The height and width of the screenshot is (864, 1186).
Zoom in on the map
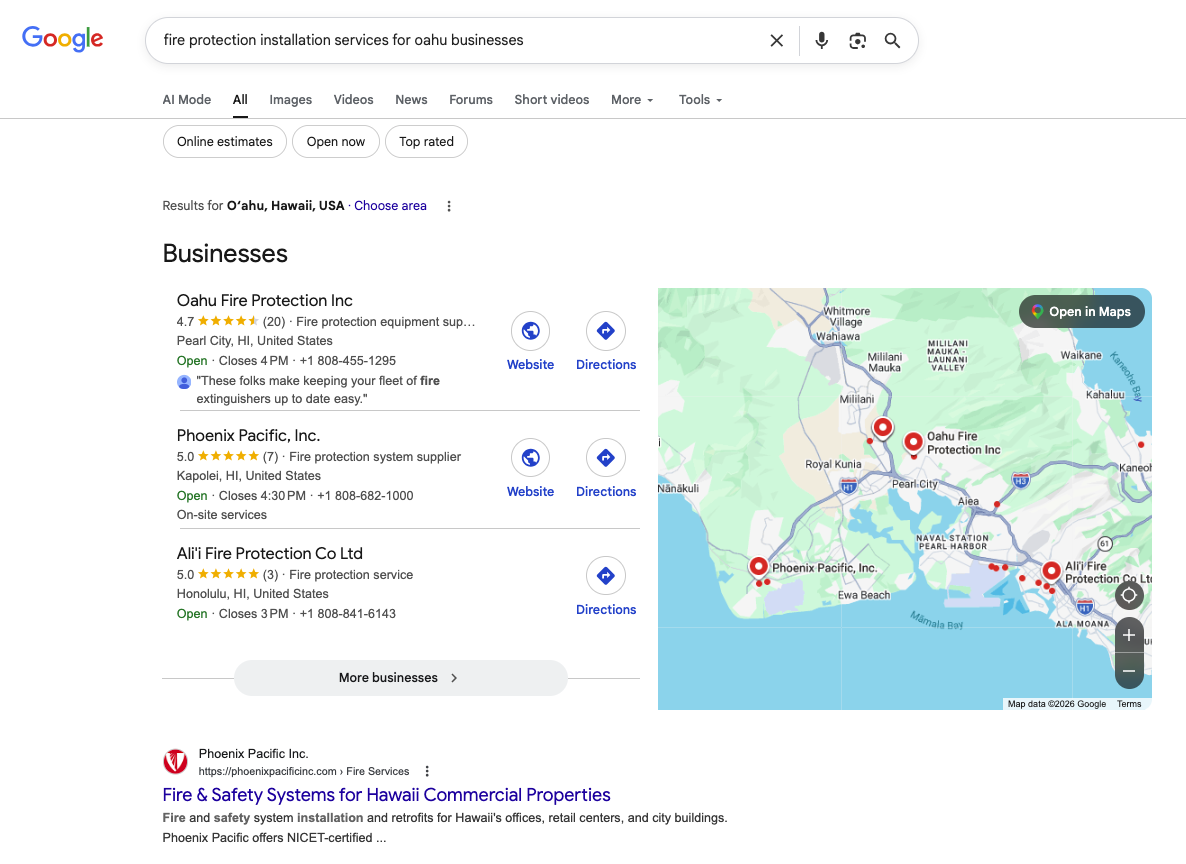[1129, 636]
